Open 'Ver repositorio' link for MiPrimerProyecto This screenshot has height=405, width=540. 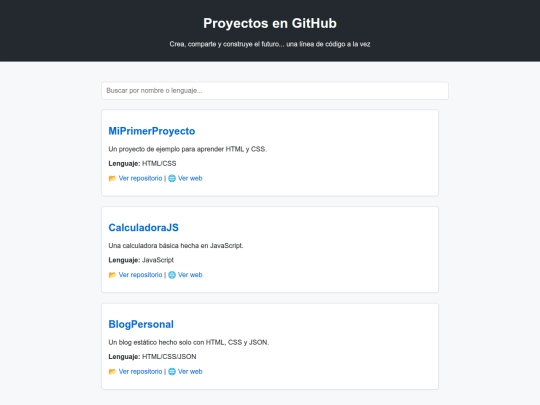(x=140, y=178)
